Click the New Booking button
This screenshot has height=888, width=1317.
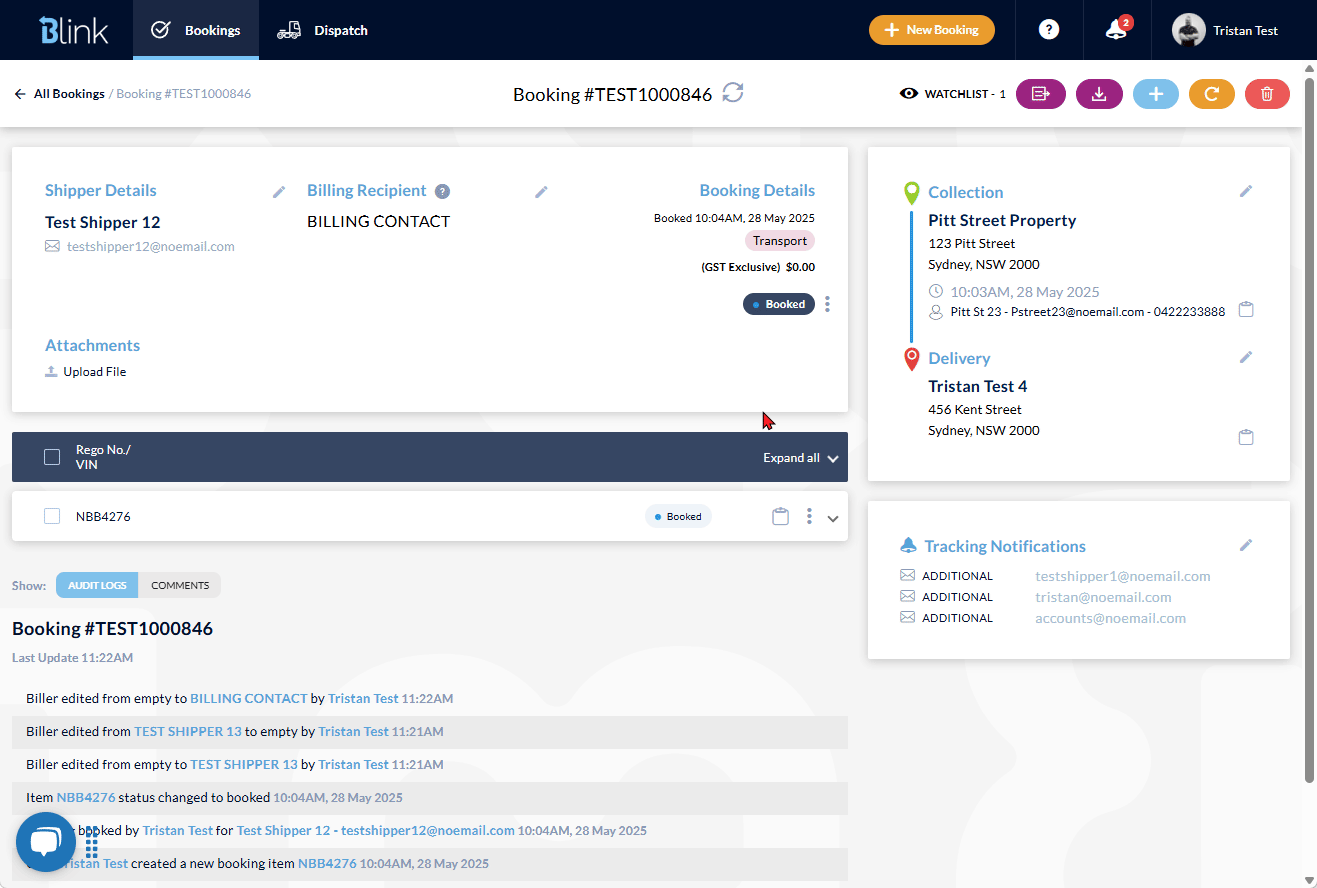click(x=931, y=30)
